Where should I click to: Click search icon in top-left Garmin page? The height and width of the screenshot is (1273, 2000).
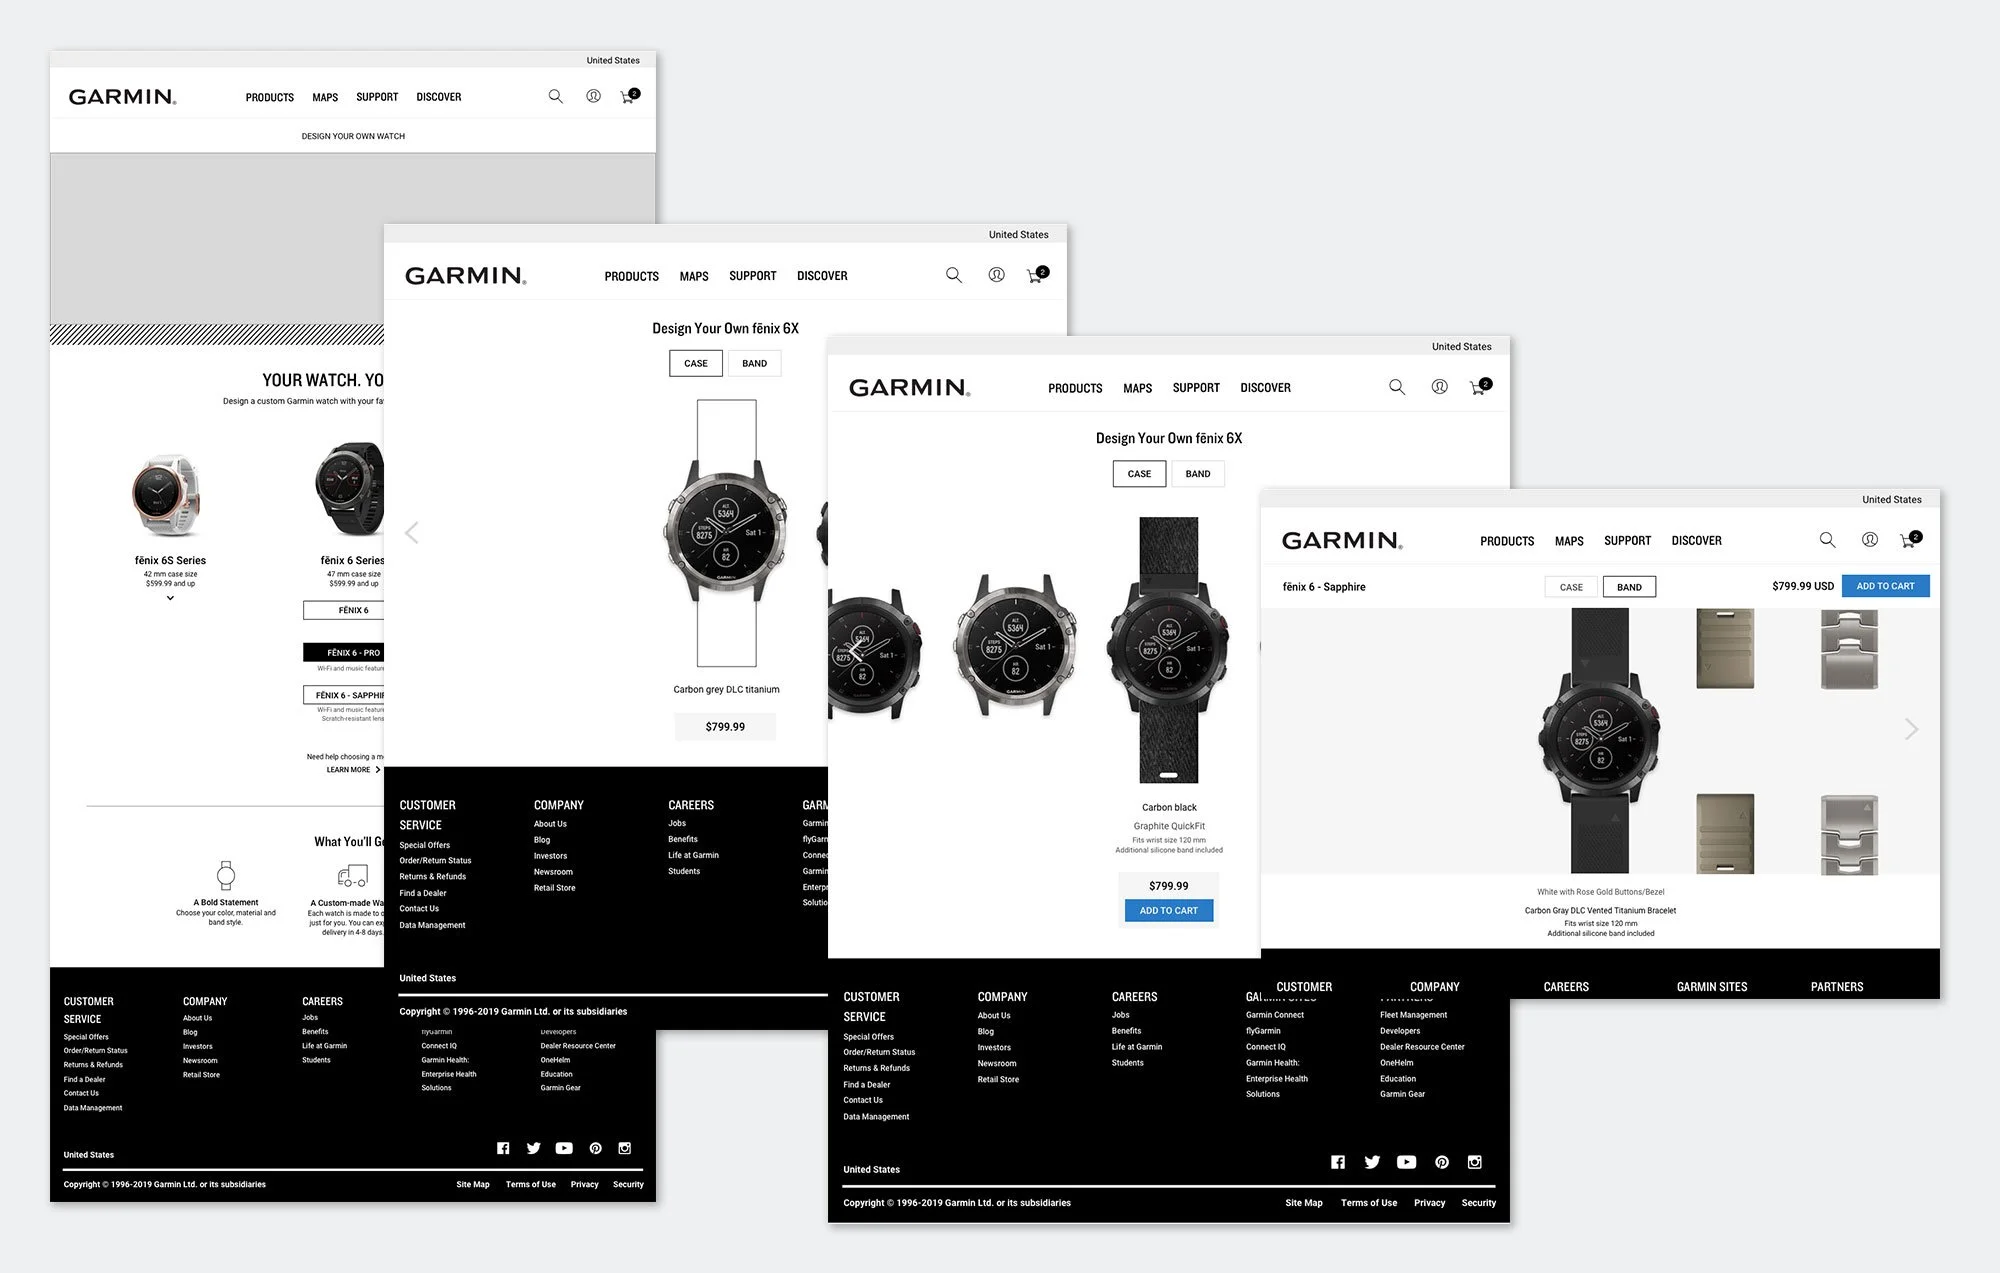(555, 96)
